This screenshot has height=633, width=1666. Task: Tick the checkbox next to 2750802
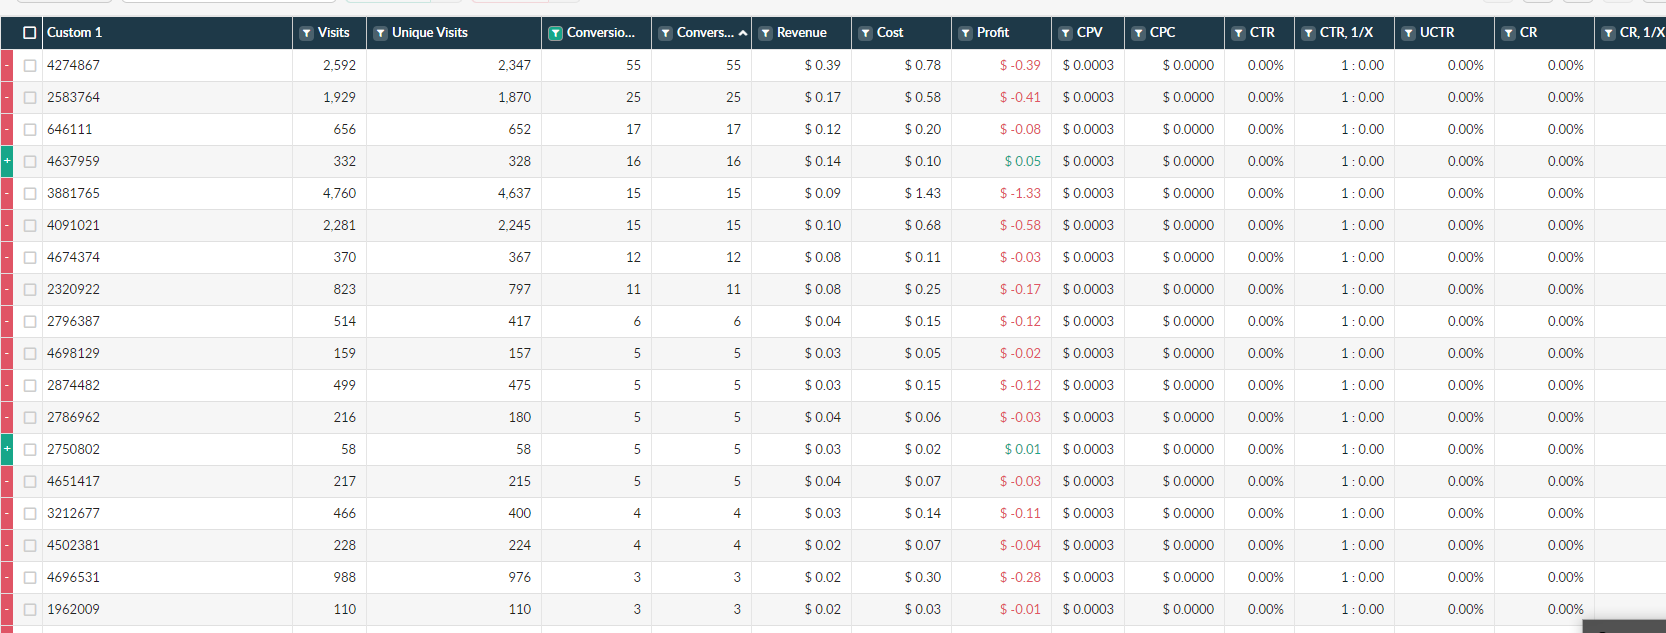(x=30, y=449)
